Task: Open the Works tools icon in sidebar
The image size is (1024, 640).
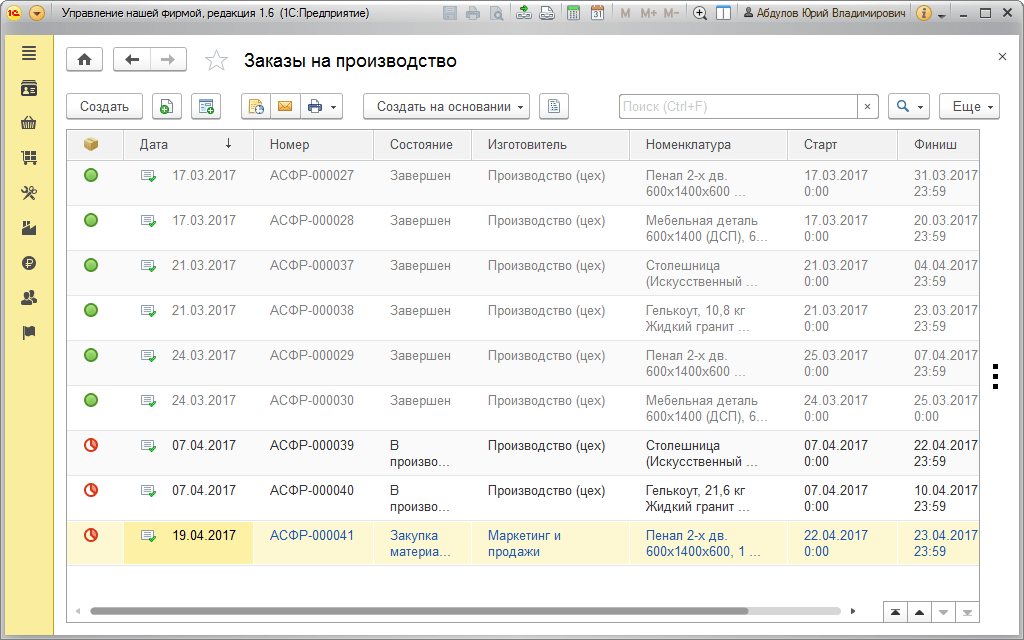Action: coord(29,193)
